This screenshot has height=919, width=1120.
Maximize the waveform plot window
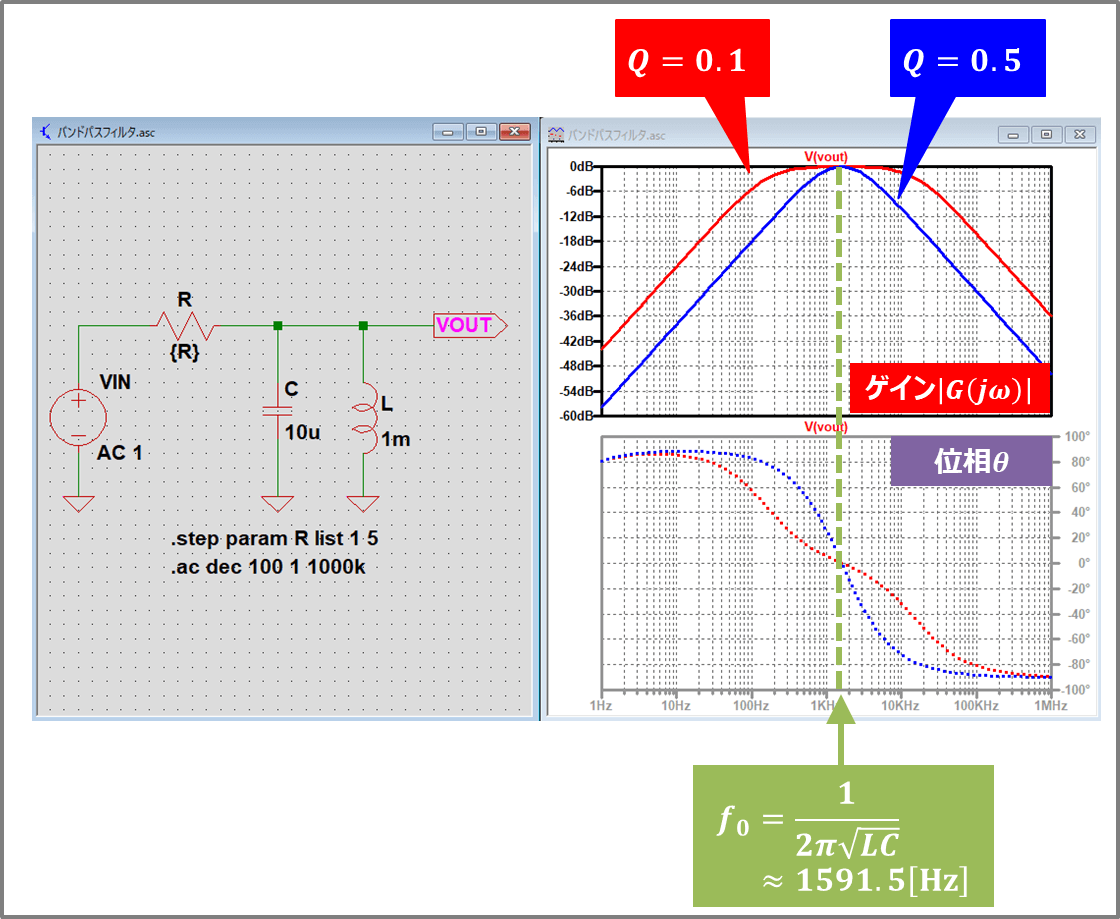tap(1047, 134)
